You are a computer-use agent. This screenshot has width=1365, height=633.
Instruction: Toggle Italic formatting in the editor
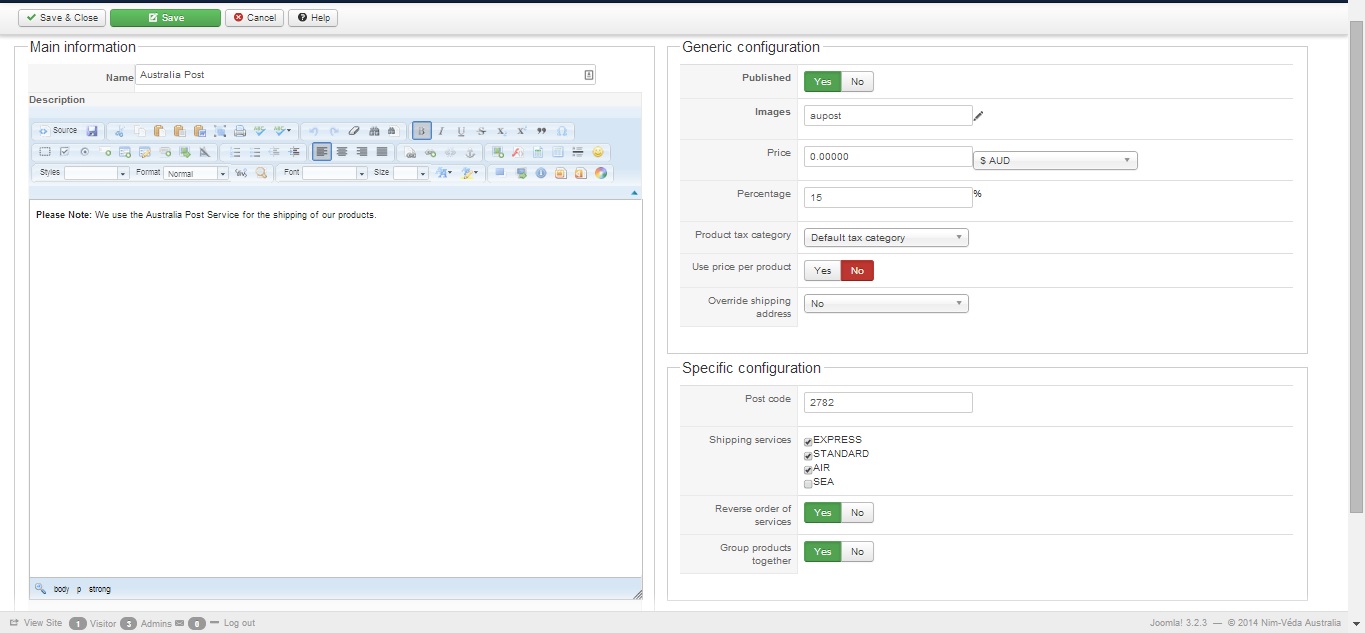(x=441, y=131)
